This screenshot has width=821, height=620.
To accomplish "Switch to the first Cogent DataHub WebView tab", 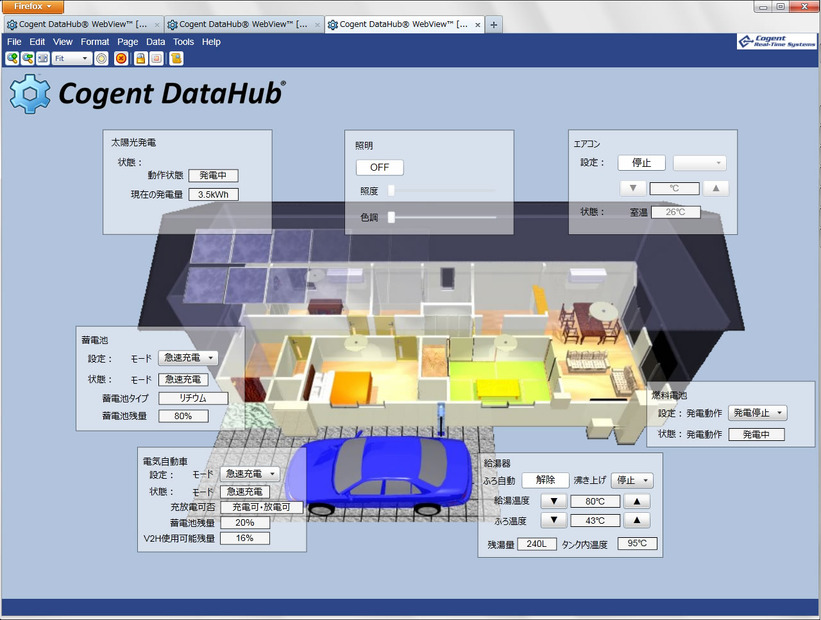I will 84,24.
